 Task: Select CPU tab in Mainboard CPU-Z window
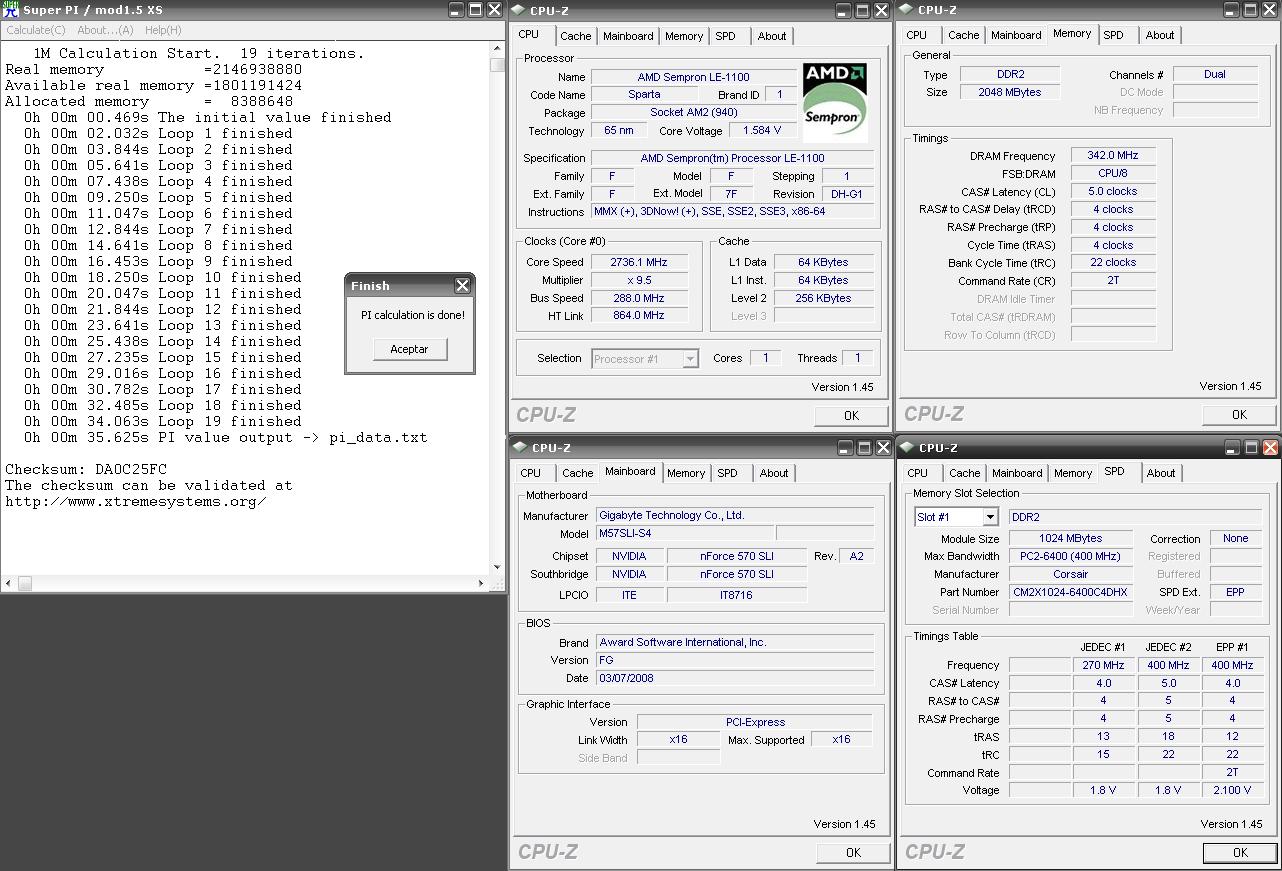pyautogui.click(x=530, y=473)
